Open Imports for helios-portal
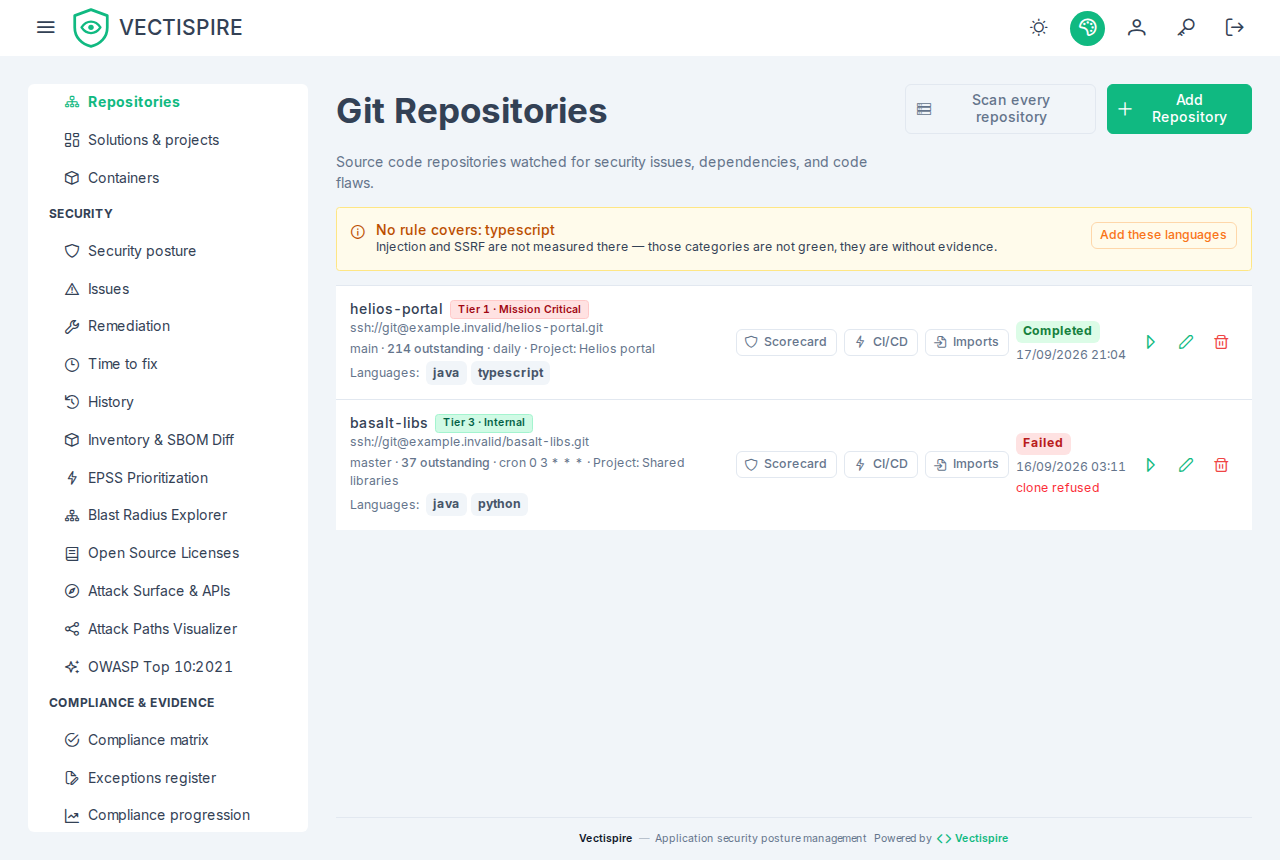The height and width of the screenshot is (860, 1280). coord(967,342)
